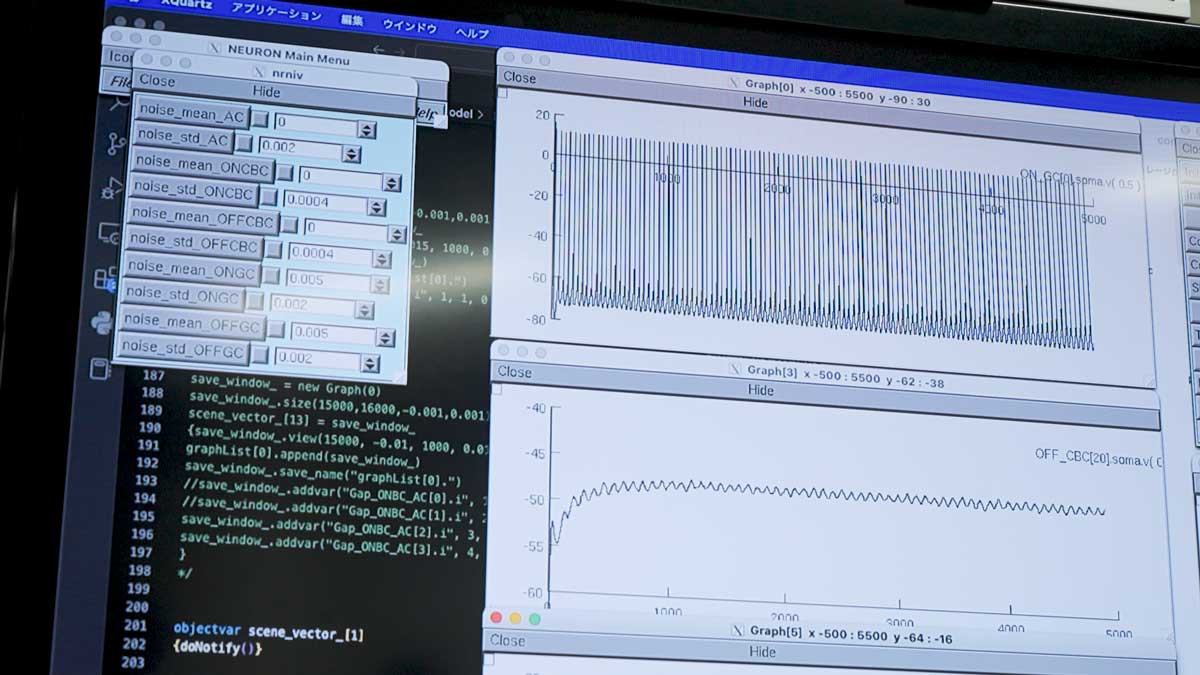The width and height of the screenshot is (1200, 675).
Task: Toggle the noise_std_ONCBC checkbox
Action: (x=269, y=198)
